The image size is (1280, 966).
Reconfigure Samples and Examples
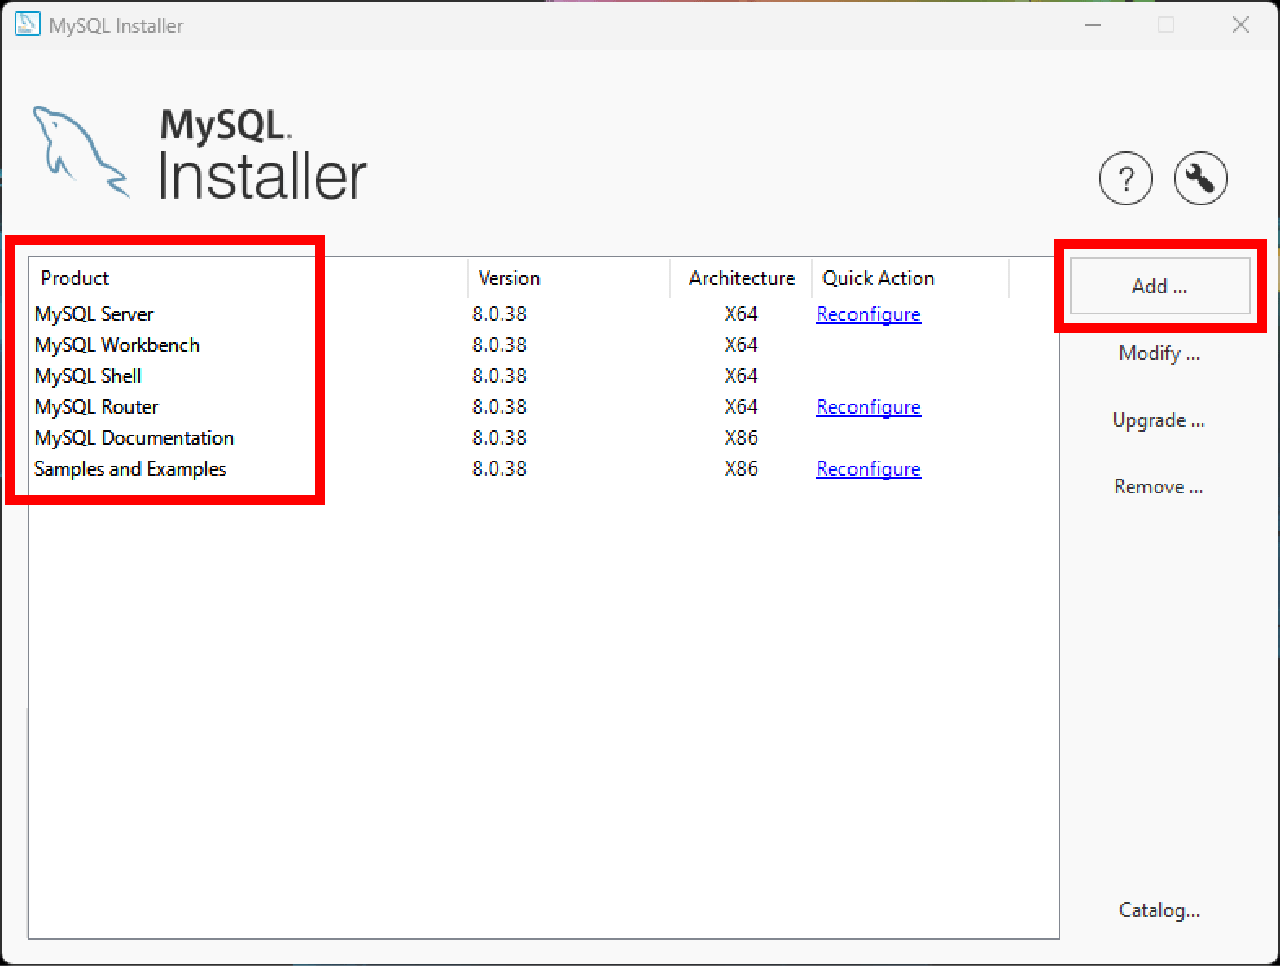[868, 468]
